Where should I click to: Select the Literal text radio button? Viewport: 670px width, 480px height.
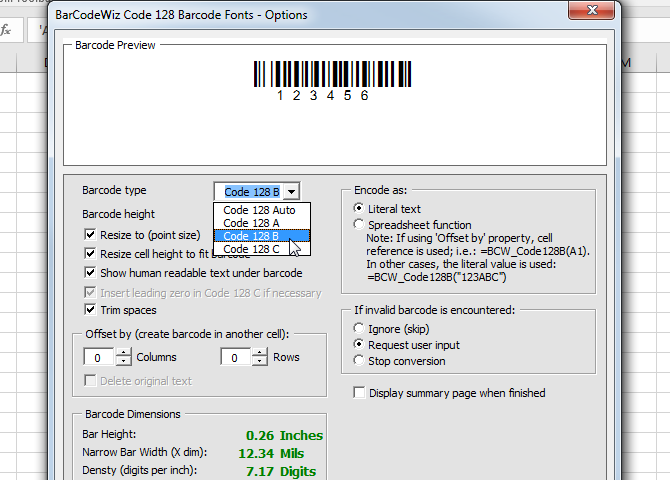click(x=359, y=208)
